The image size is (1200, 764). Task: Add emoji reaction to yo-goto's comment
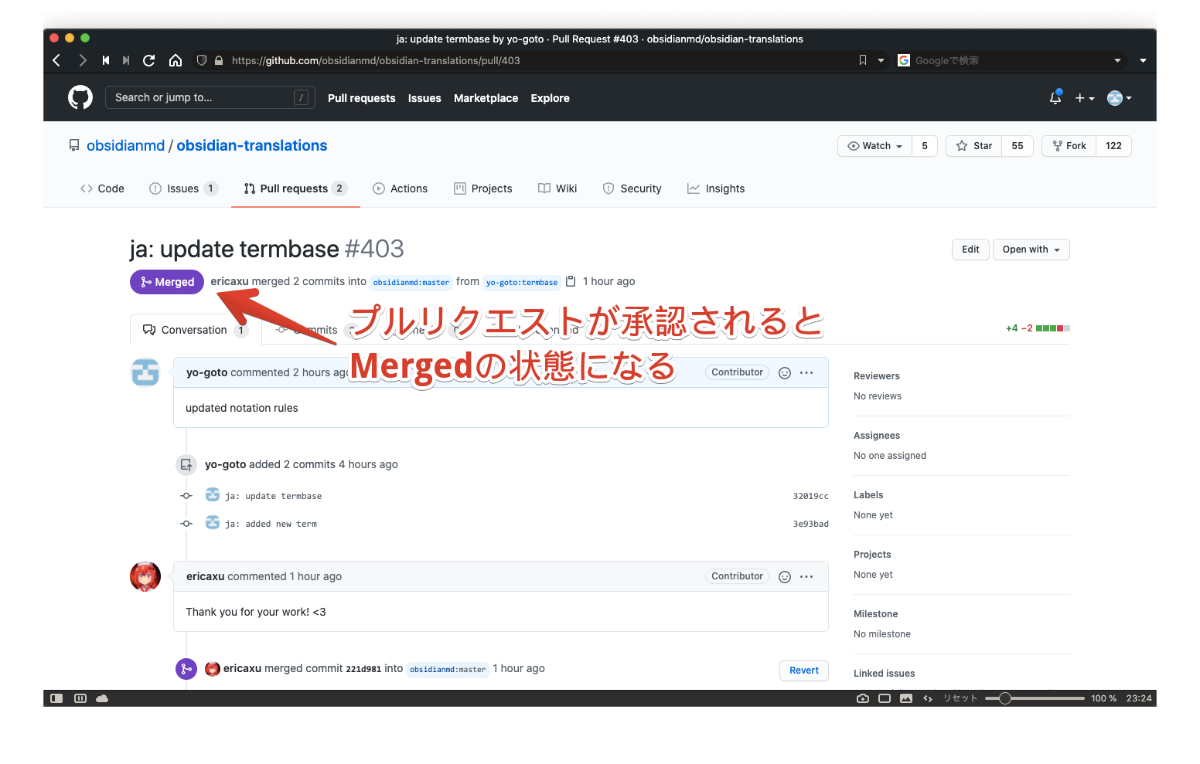(785, 372)
